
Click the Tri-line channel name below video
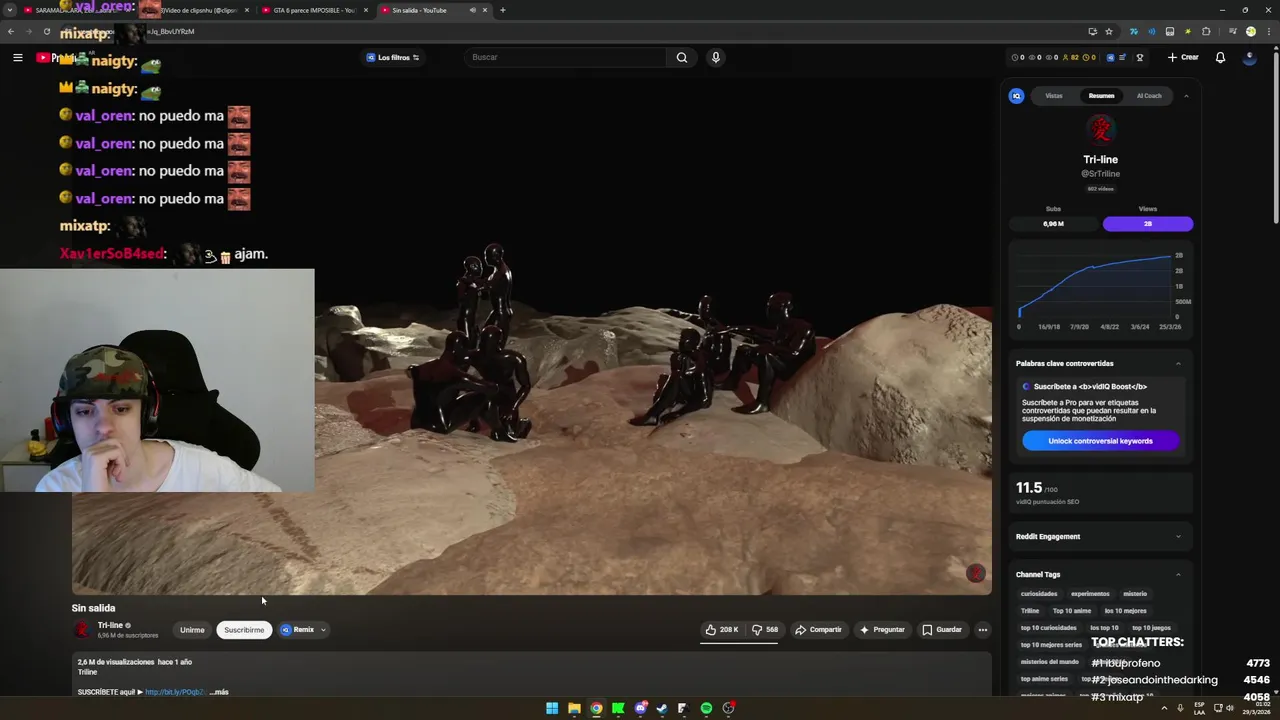click(110, 625)
